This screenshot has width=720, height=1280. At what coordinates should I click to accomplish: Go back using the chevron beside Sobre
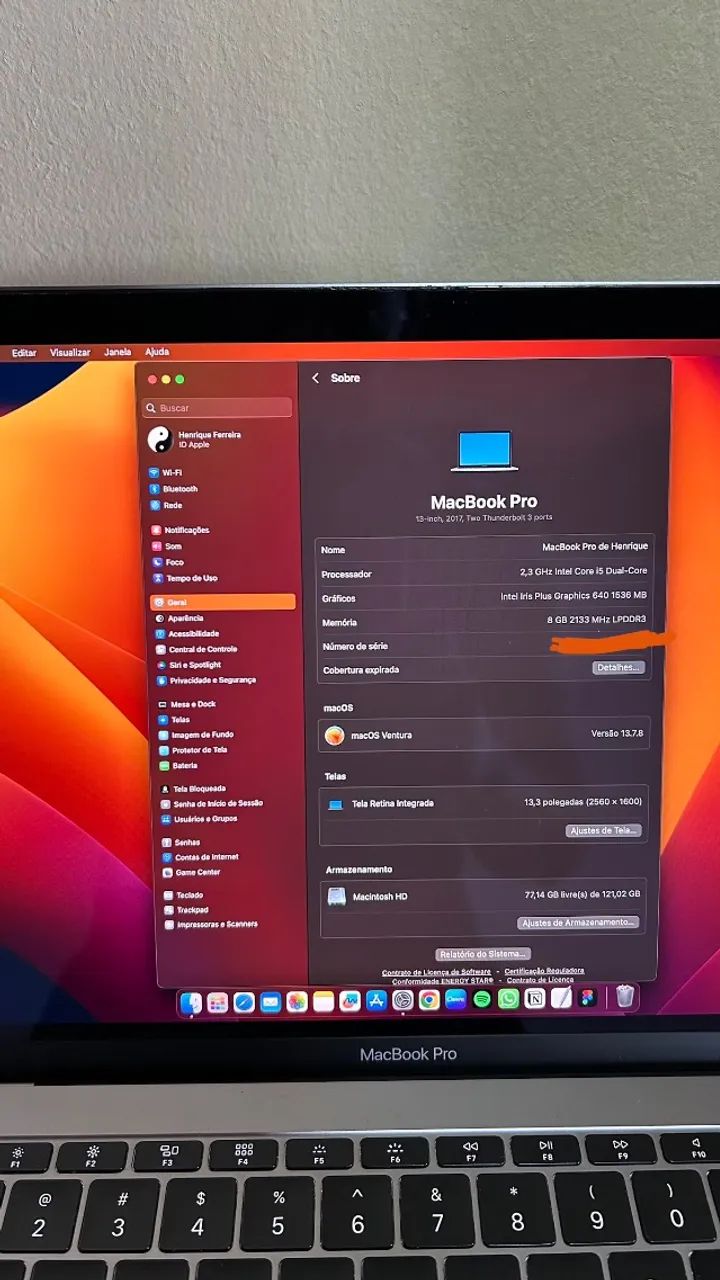(316, 378)
